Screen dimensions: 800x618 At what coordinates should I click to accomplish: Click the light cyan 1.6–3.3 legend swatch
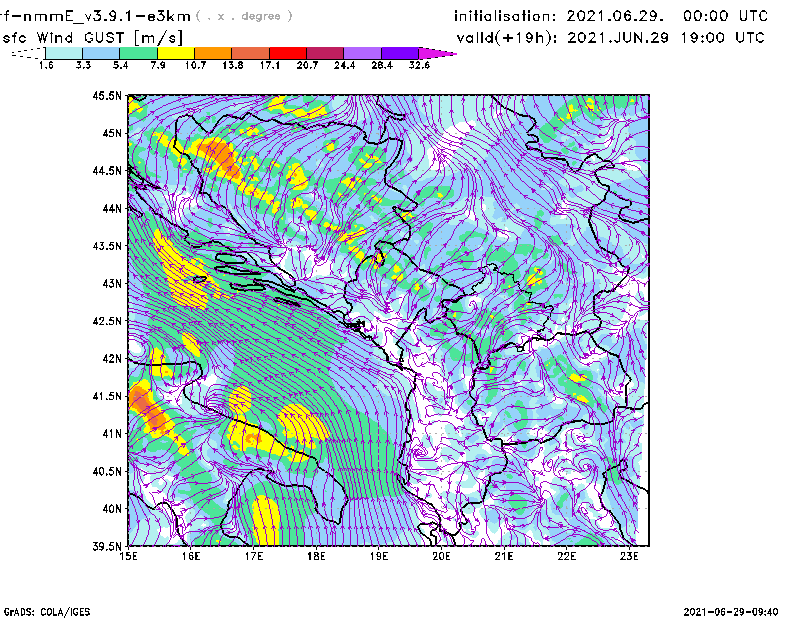pos(64,53)
